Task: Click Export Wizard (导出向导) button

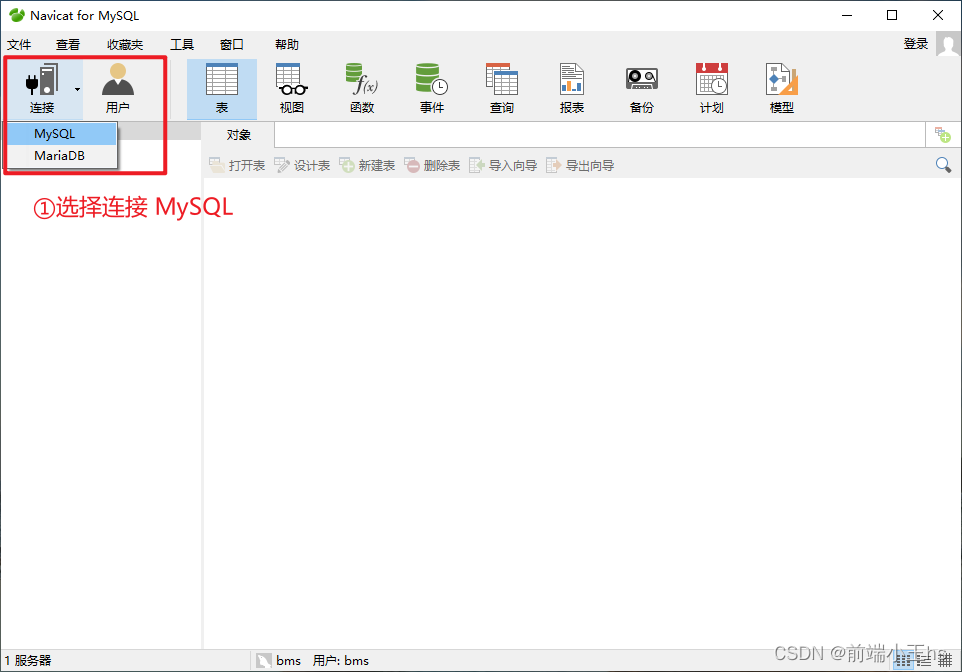Action: point(580,165)
